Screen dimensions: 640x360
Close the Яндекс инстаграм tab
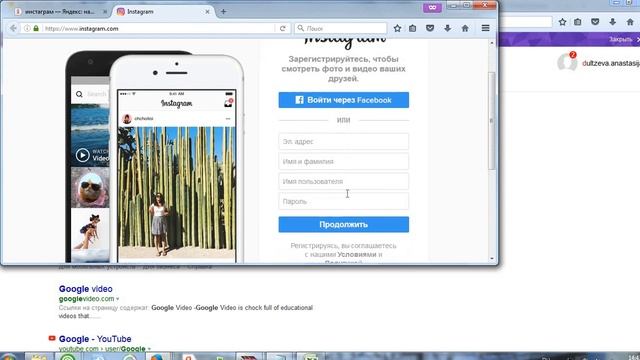105,12
